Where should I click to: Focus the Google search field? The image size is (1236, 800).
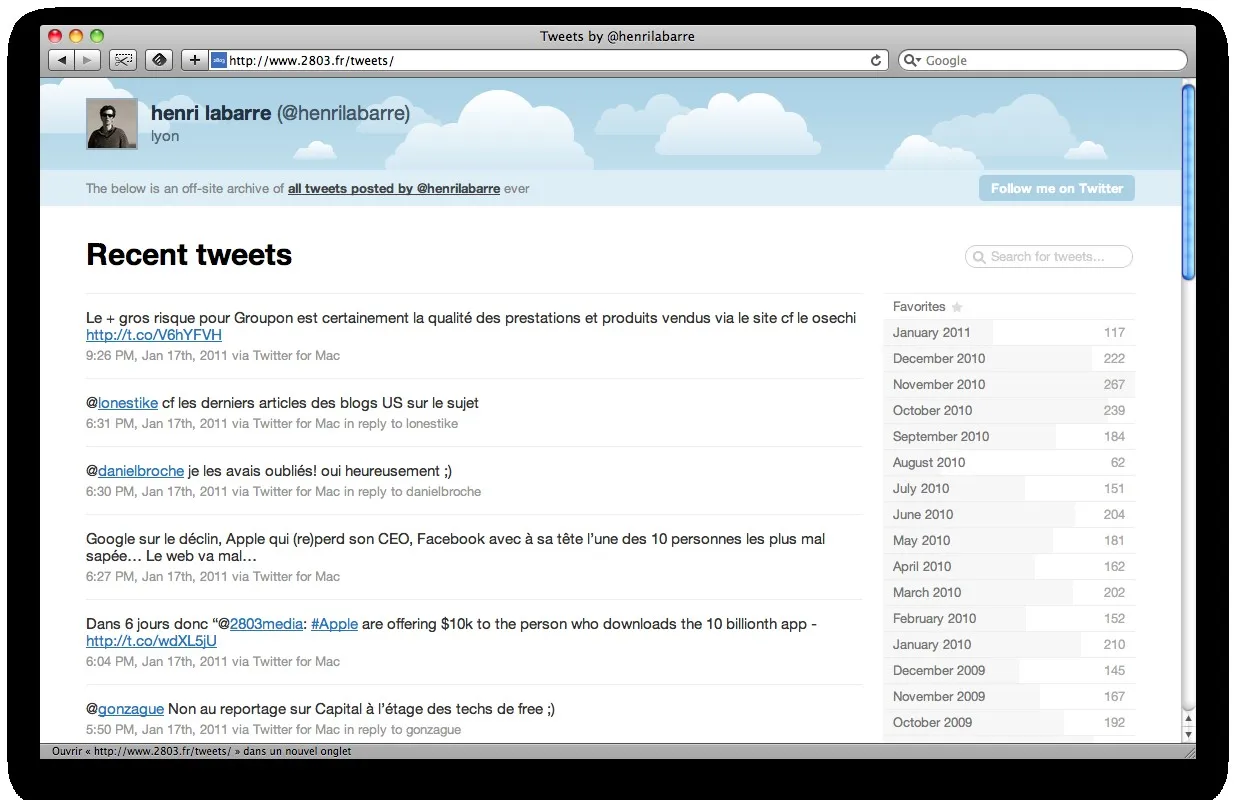coord(1042,60)
